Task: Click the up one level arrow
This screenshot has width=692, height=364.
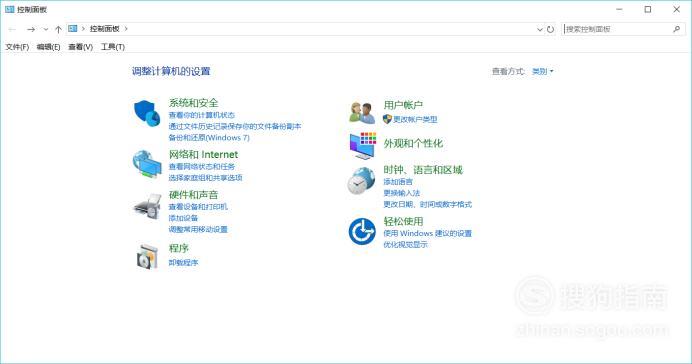Action: pyautogui.click(x=58, y=29)
